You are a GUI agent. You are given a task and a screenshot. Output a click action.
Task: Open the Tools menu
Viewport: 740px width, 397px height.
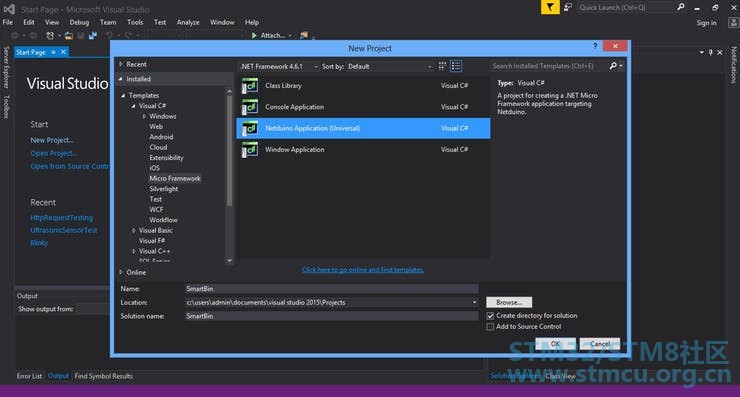tap(135, 22)
